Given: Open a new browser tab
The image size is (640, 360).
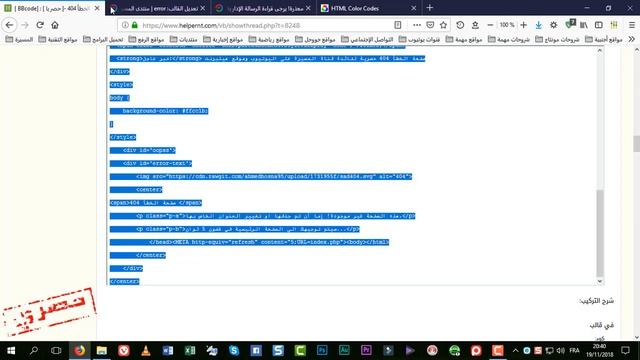Looking at the screenshot, I should [x=430, y=8].
